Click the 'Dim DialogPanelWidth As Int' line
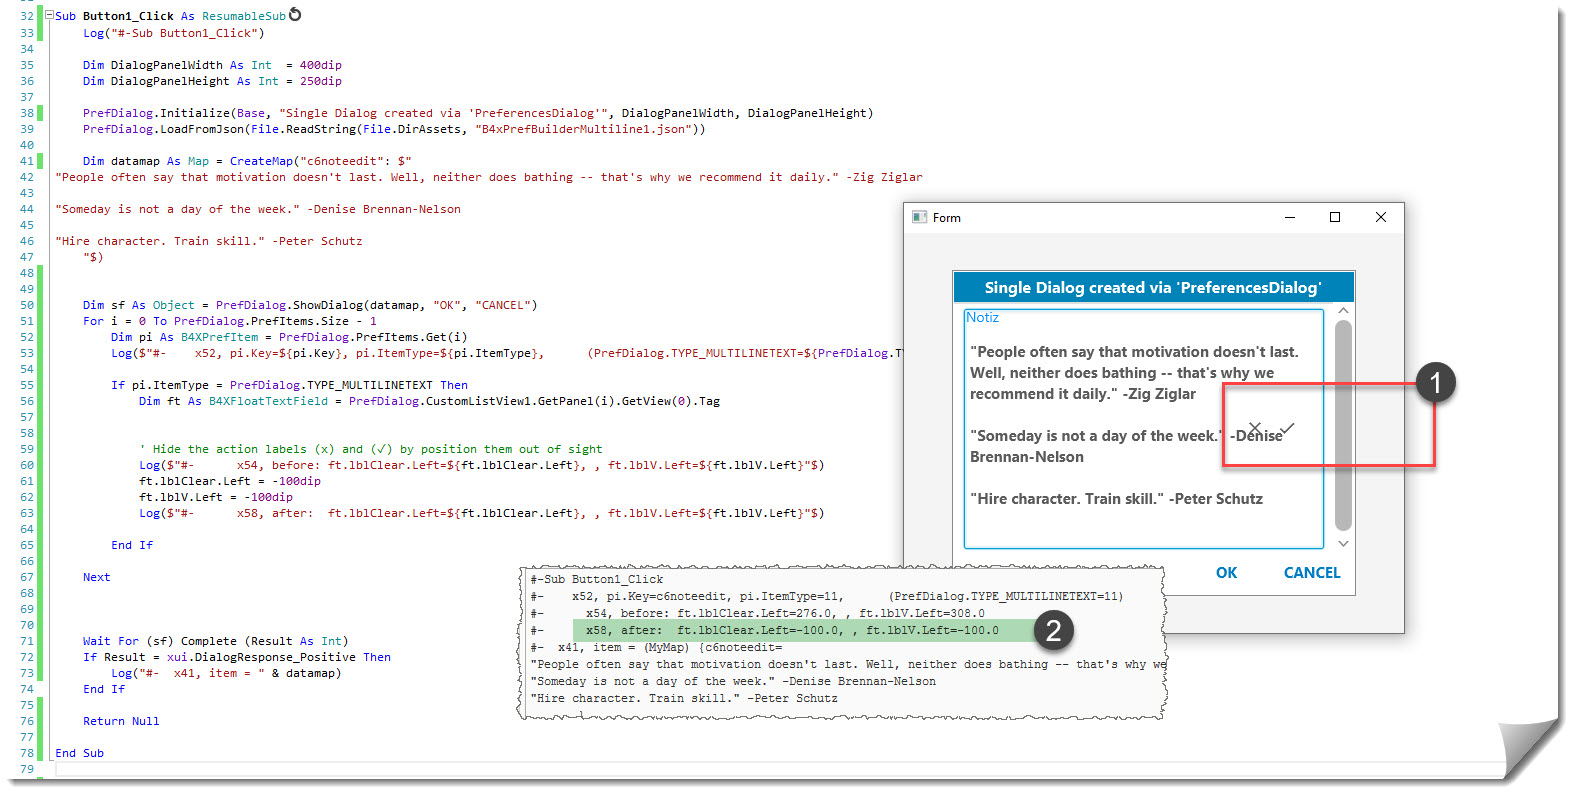 click(x=212, y=65)
